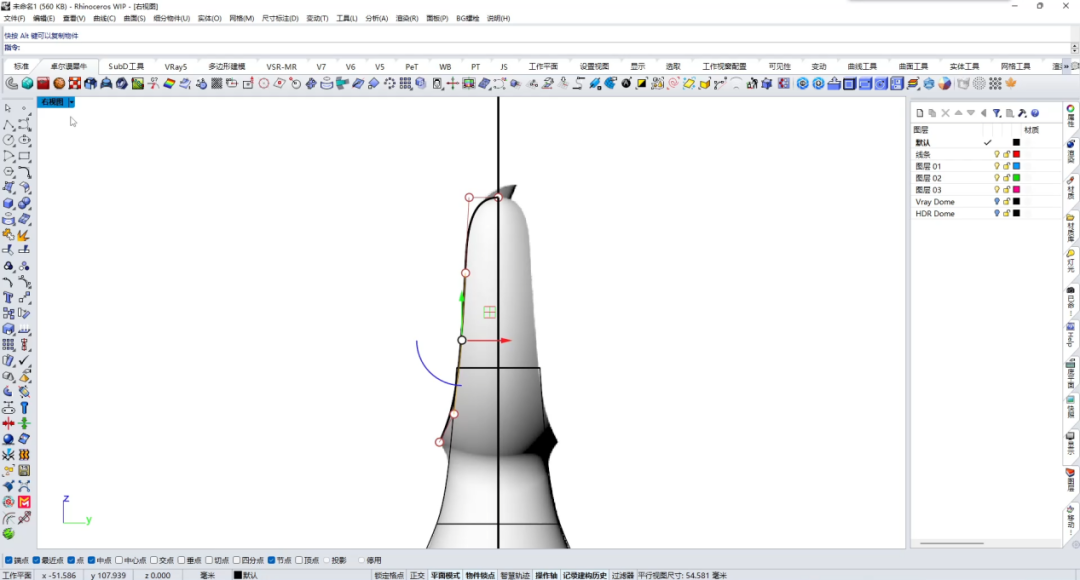This screenshot has width=1080, height=580.
Task: Open layer panel help icon
Action: pyautogui.click(x=1035, y=113)
